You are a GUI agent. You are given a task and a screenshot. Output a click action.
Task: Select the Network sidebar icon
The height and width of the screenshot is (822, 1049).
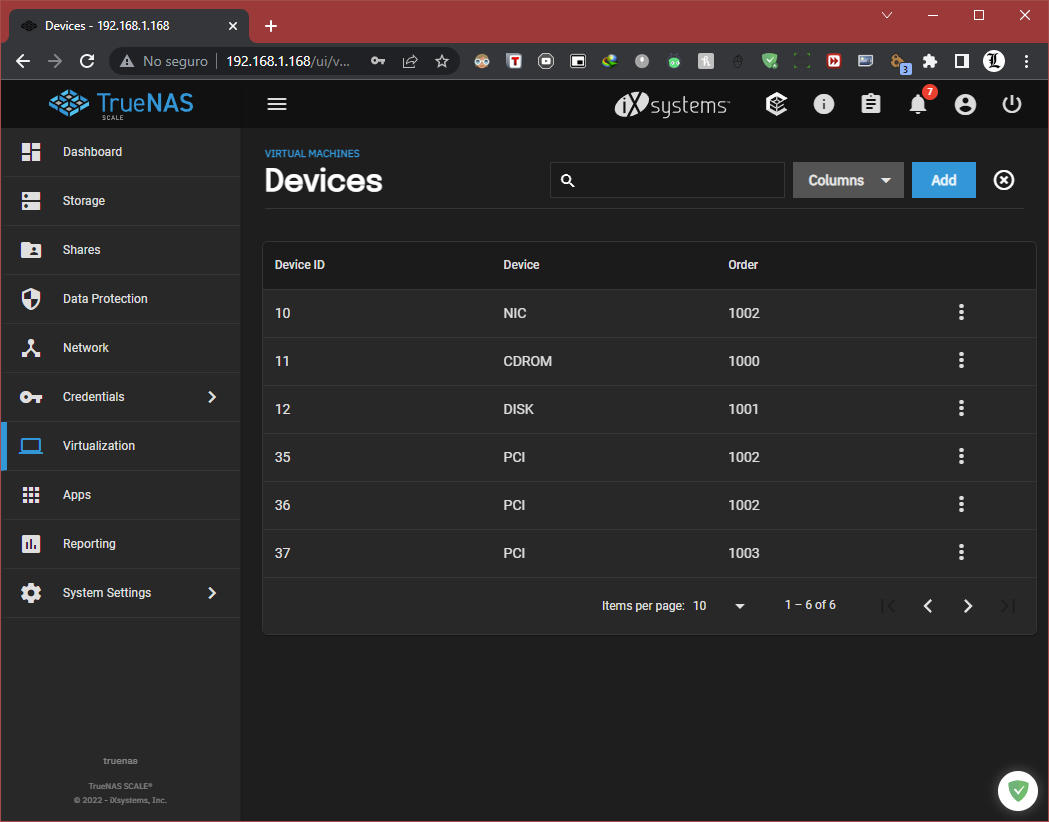tap(31, 348)
